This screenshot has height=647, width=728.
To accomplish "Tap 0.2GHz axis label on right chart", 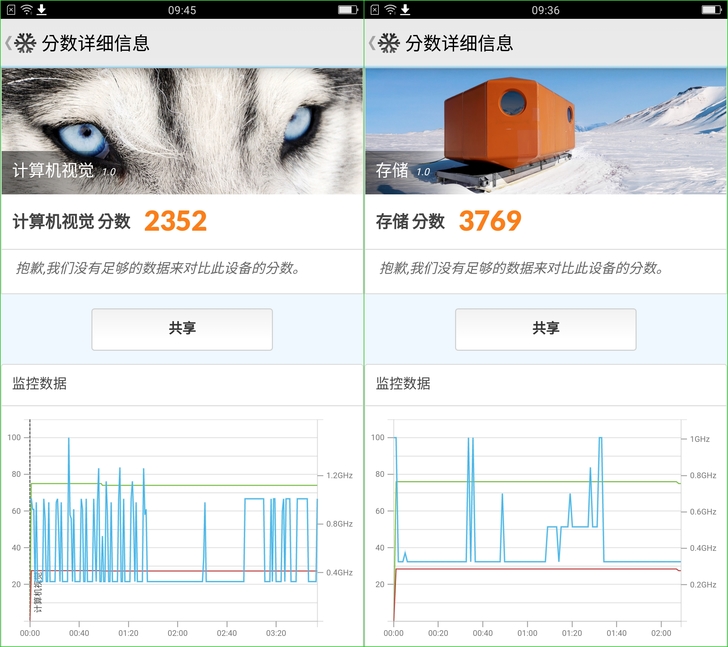I will click(x=703, y=585).
